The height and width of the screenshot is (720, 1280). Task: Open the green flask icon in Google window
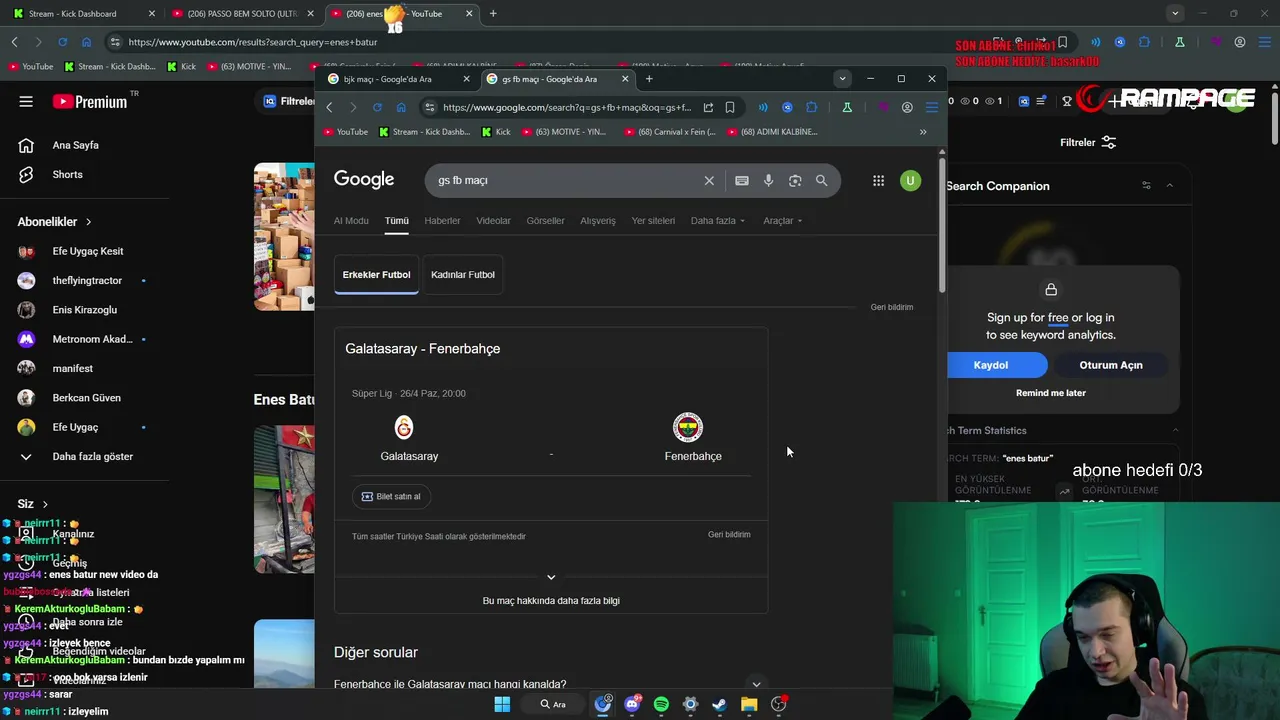(x=847, y=107)
